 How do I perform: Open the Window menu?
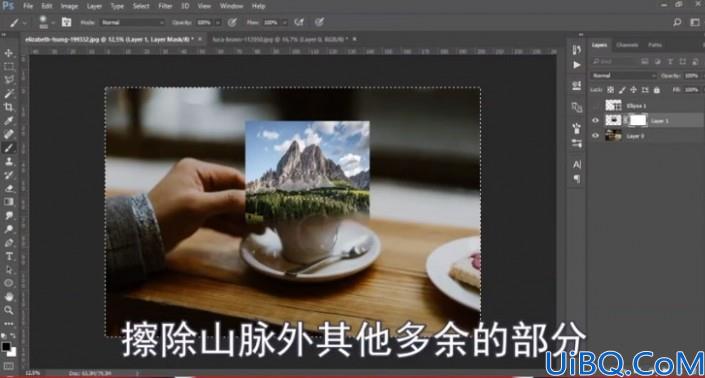coord(232,6)
